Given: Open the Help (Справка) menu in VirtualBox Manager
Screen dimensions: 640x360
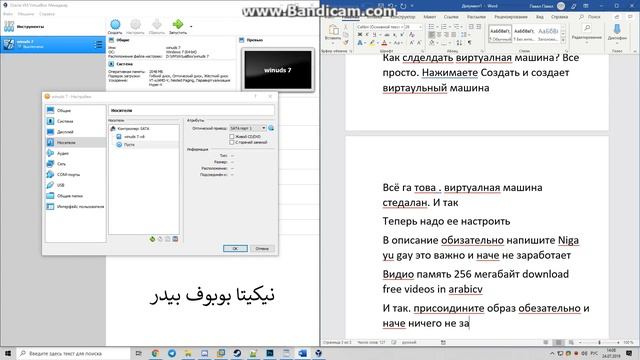Looking at the screenshot, I should point(47,14).
